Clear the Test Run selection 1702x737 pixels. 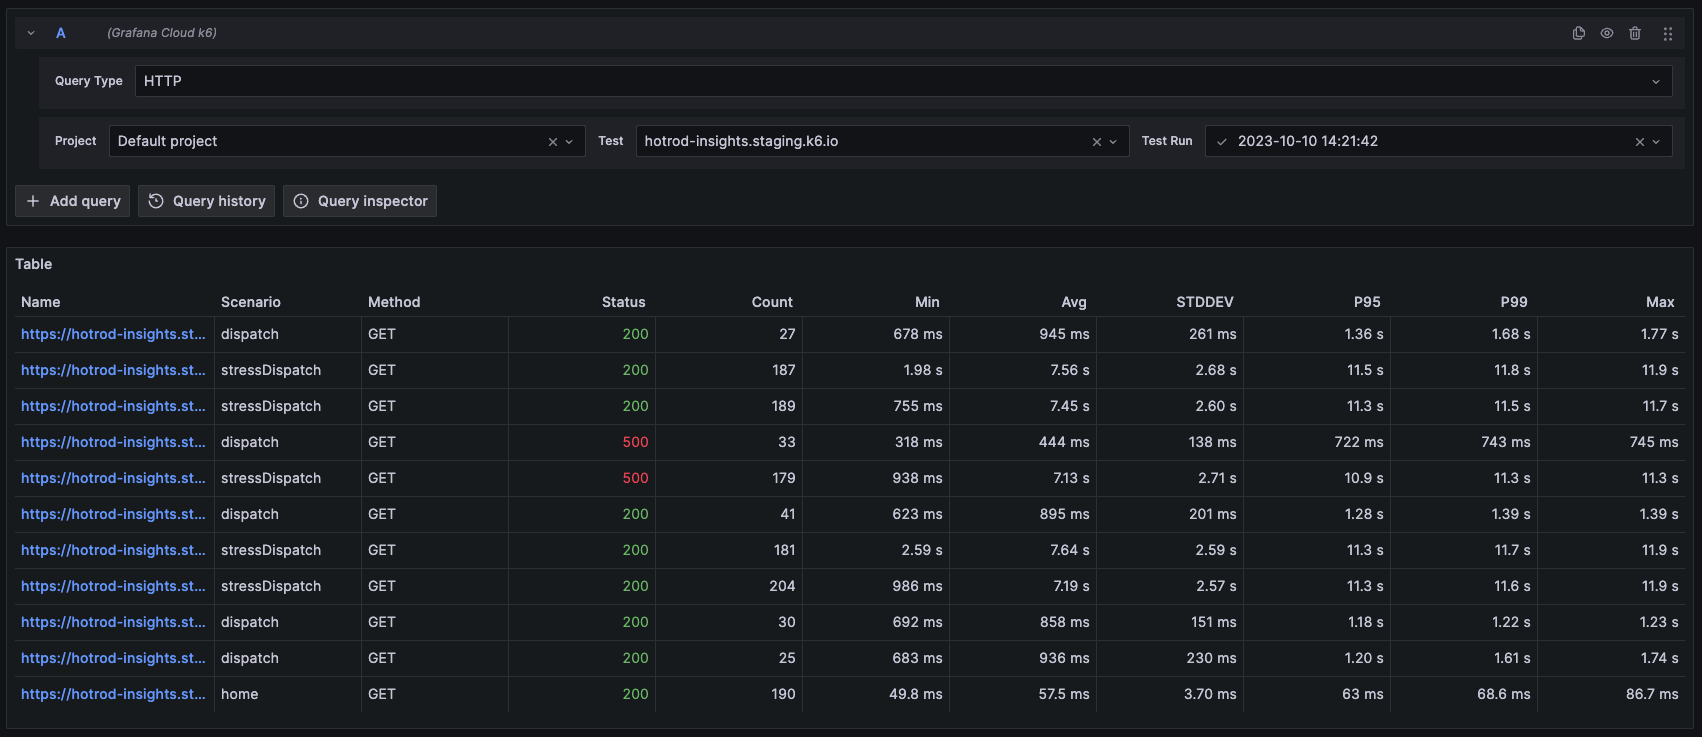click(1640, 142)
